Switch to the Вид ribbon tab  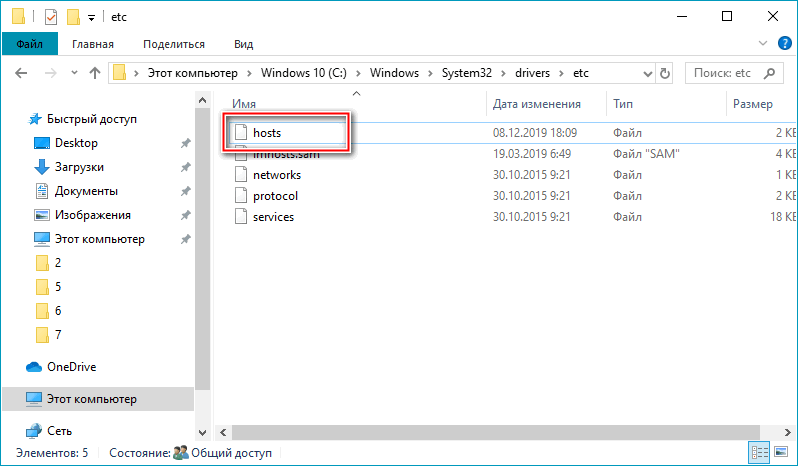point(243,44)
